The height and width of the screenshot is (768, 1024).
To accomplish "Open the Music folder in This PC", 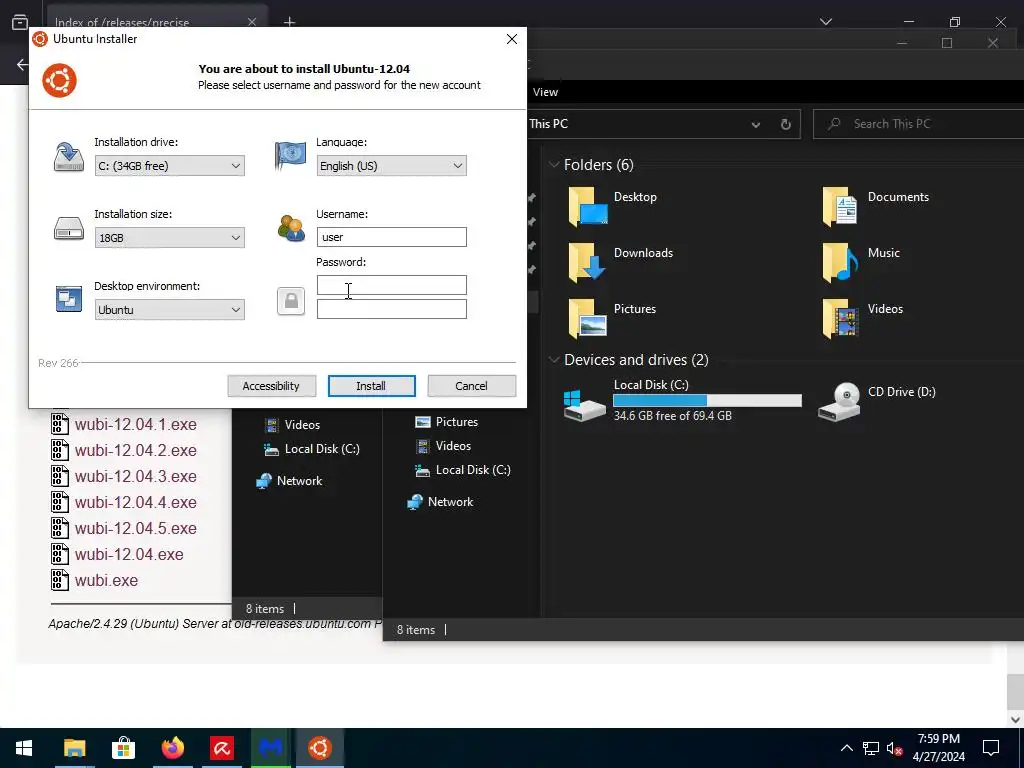I will tap(861, 261).
